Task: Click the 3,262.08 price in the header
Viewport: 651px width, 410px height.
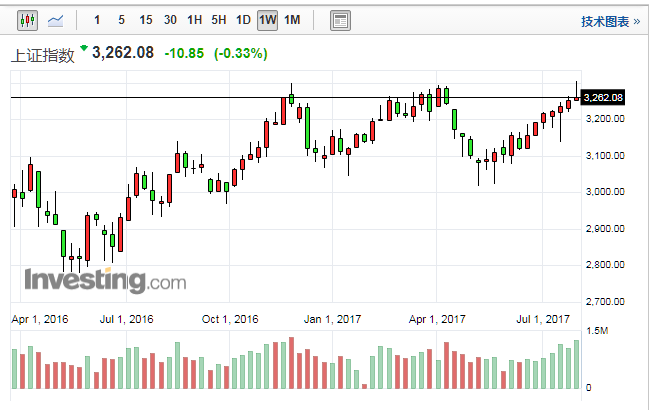Action: pos(123,53)
